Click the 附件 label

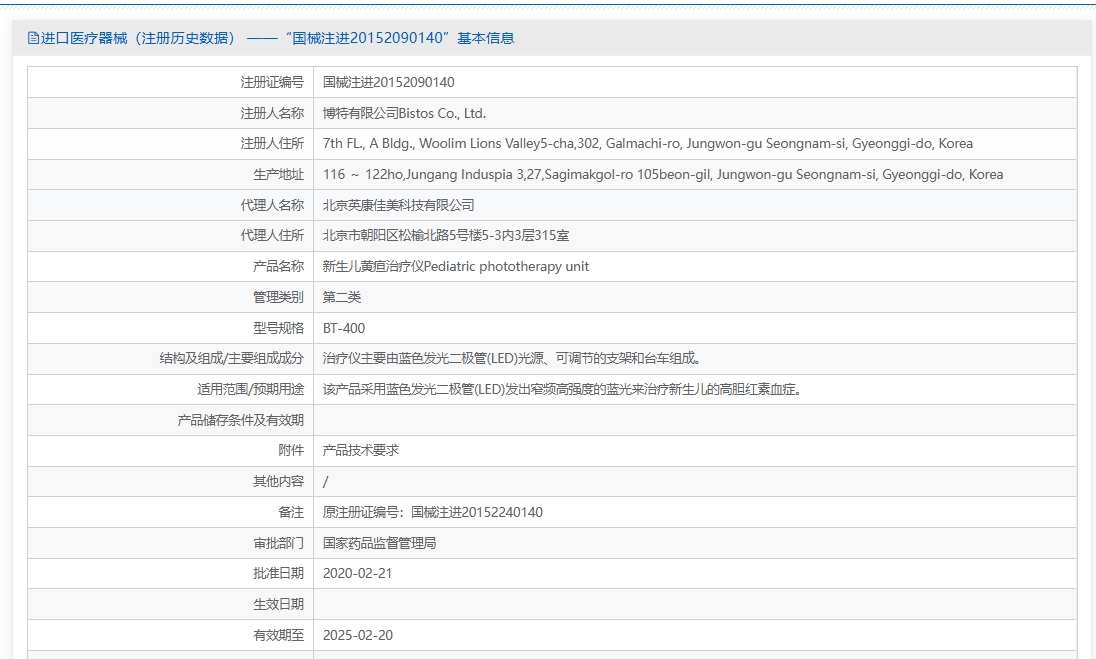(291, 450)
